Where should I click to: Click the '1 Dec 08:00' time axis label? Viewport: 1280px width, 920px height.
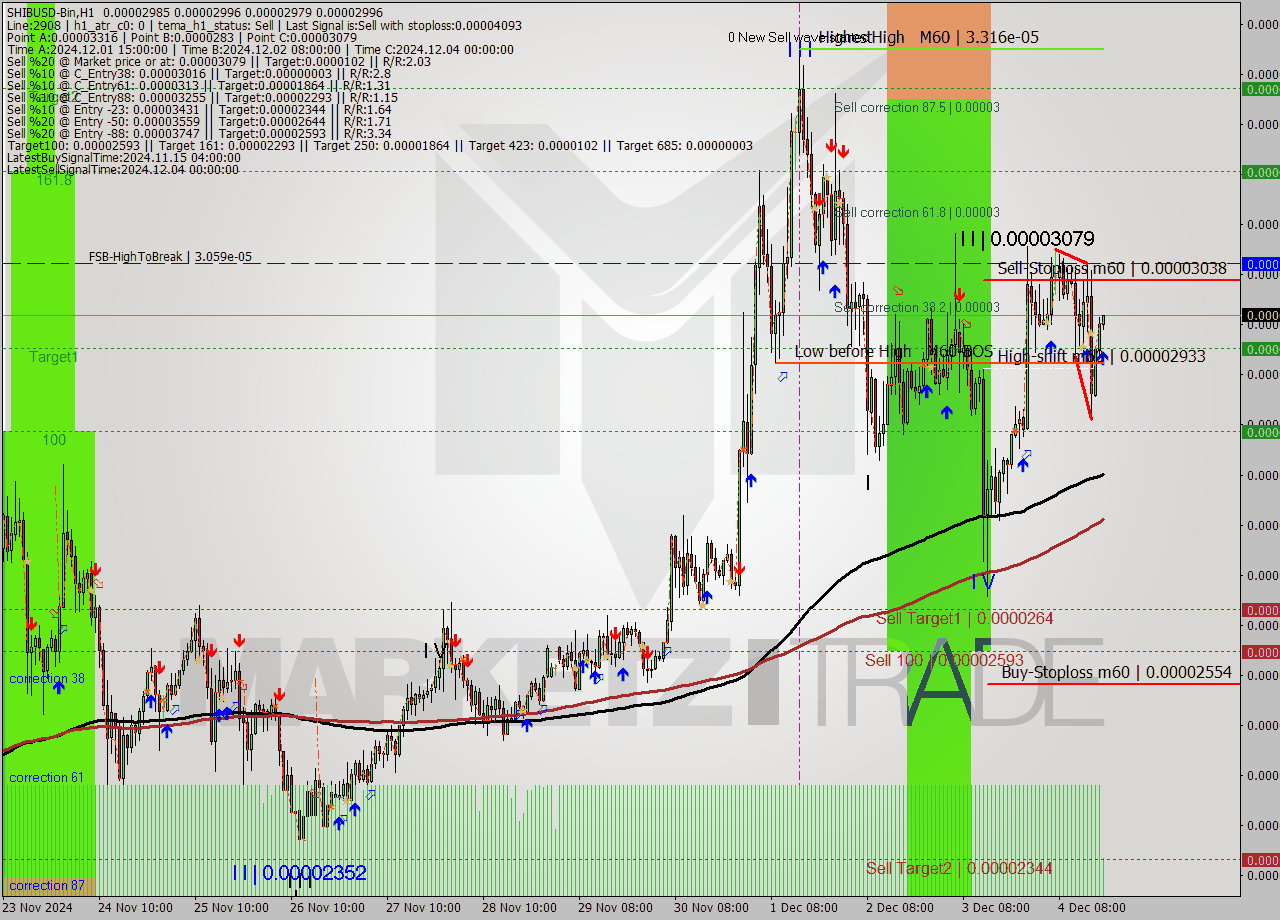[x=804, y=908]
